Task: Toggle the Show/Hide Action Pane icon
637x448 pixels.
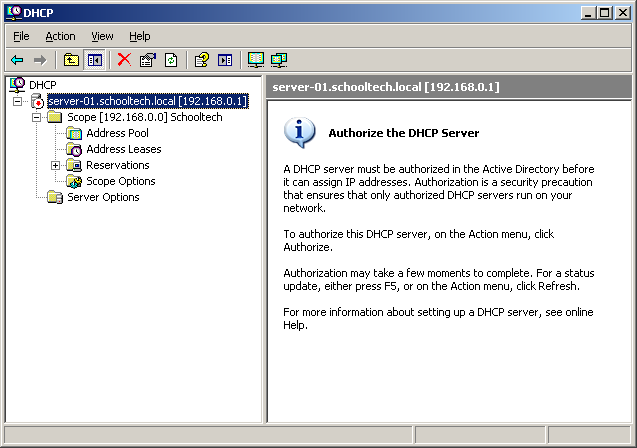Action: pos(225,61)
